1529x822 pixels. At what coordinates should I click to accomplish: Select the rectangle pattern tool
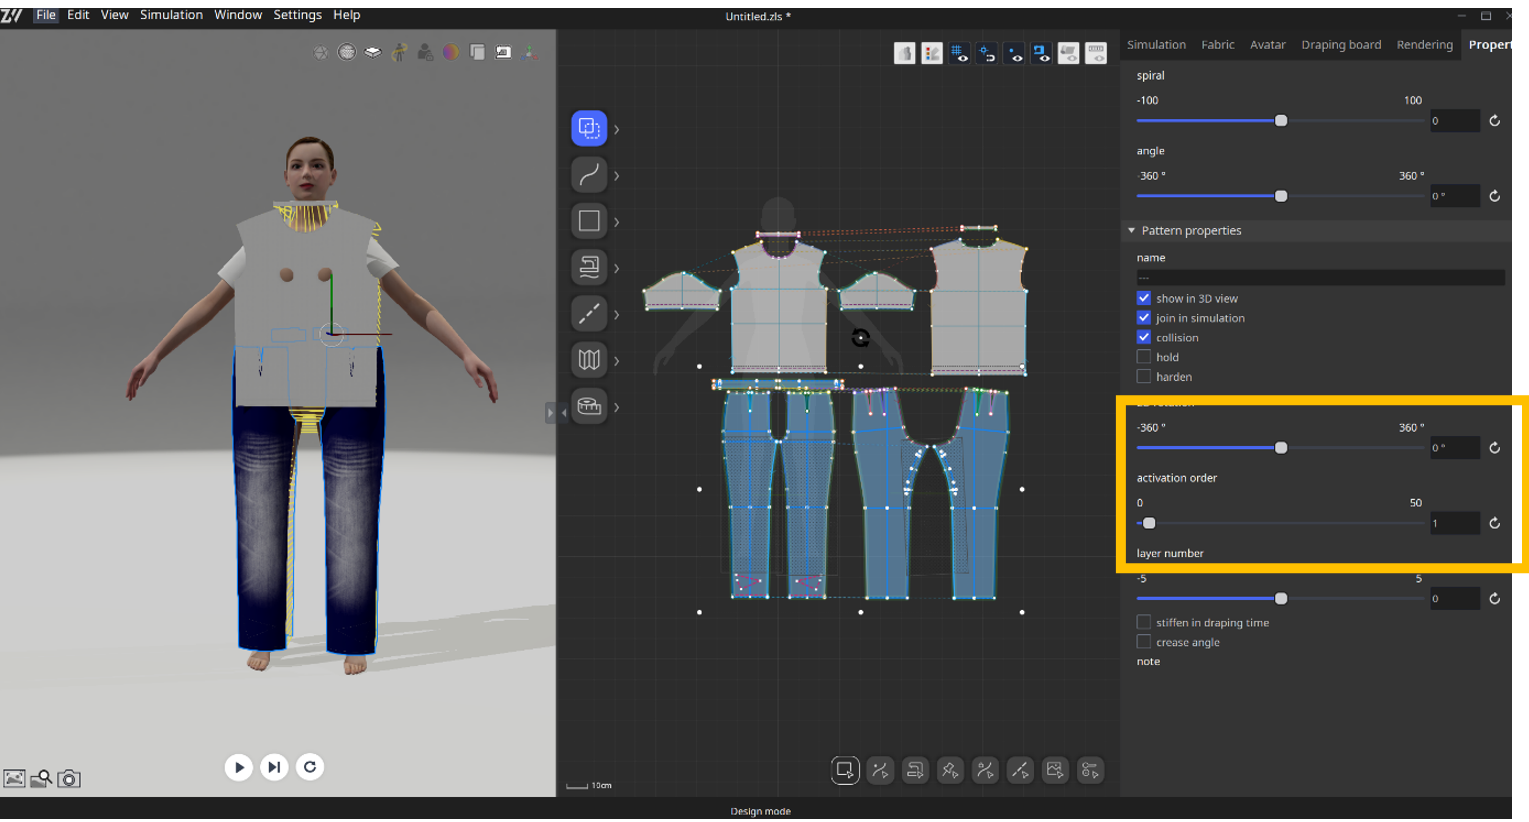(x=589, y=221)
